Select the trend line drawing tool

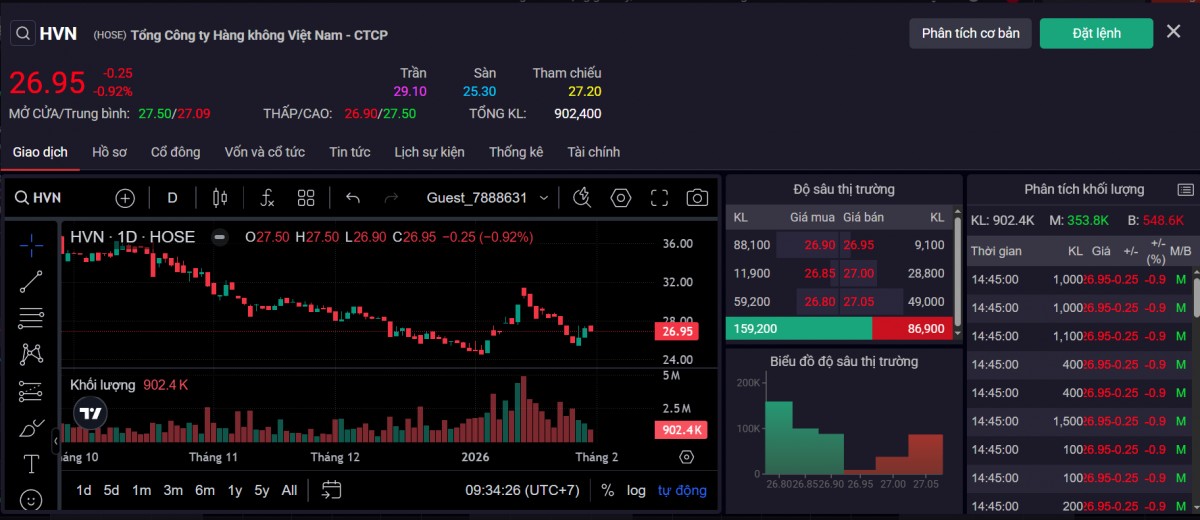pos(31,282)
